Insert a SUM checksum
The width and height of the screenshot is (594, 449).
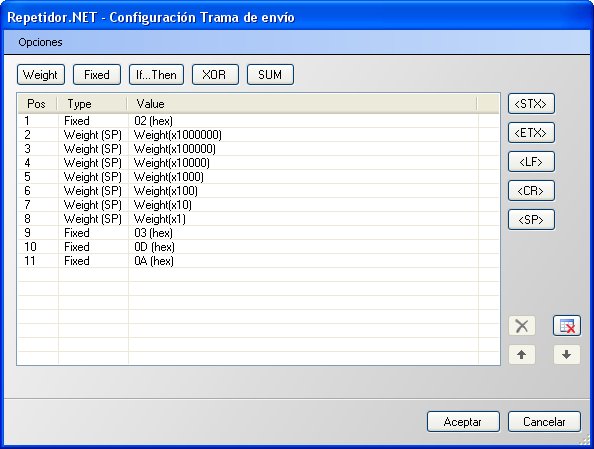[270, 75]
